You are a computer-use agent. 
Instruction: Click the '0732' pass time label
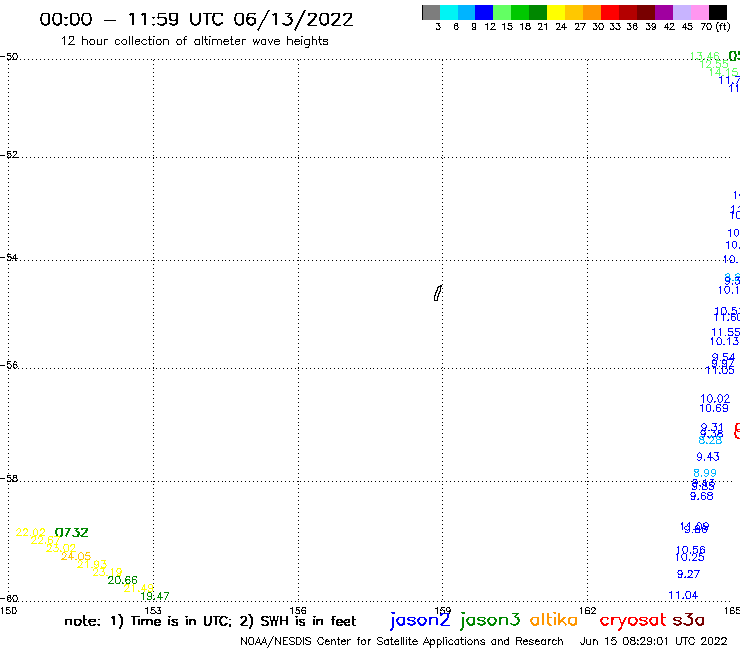(x=71, y=533)
